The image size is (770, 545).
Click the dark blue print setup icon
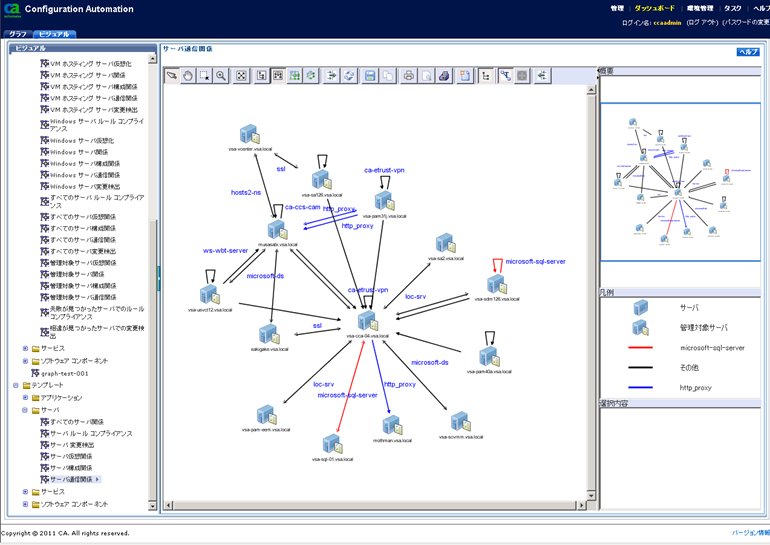pyautogui.click(x=444, y=76)
